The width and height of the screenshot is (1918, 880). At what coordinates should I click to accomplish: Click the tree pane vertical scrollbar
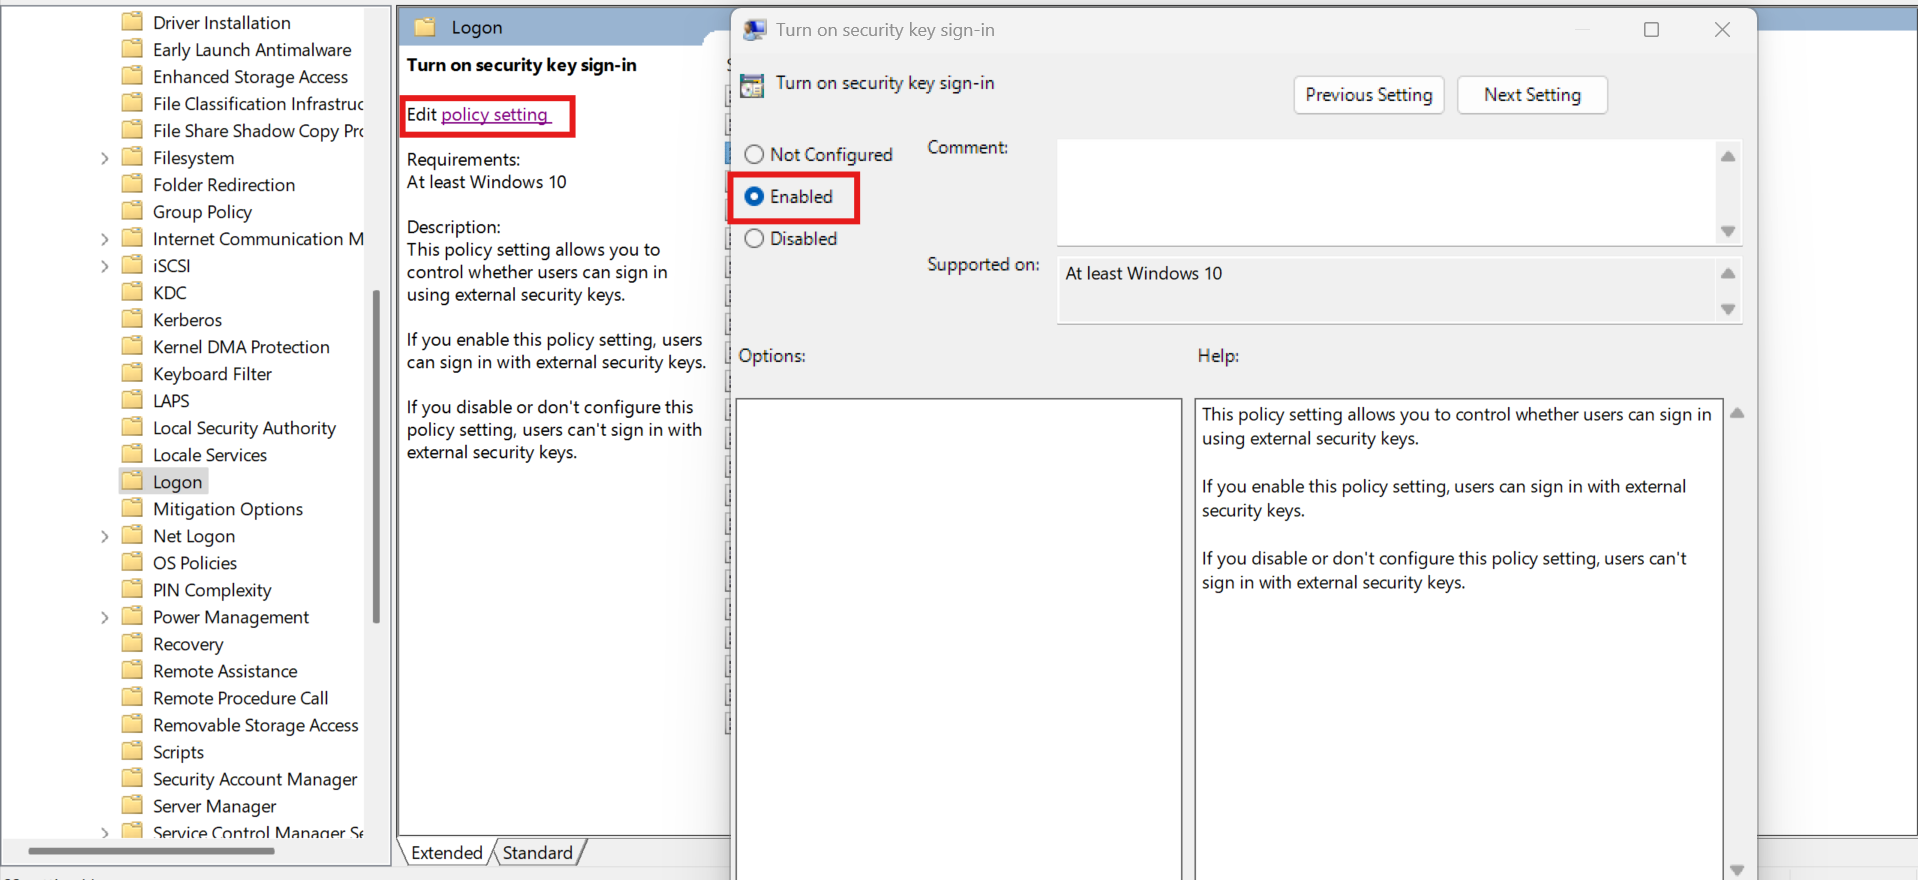376,456
